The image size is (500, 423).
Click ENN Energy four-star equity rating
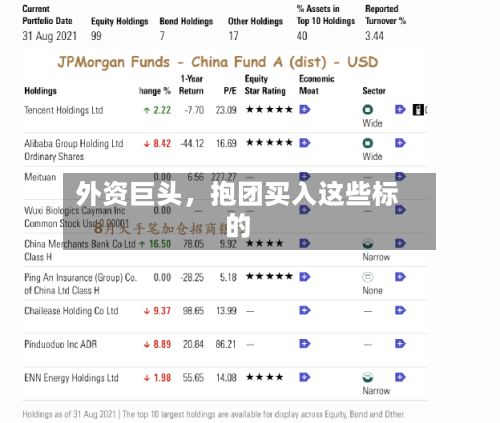tap(264, 377)
